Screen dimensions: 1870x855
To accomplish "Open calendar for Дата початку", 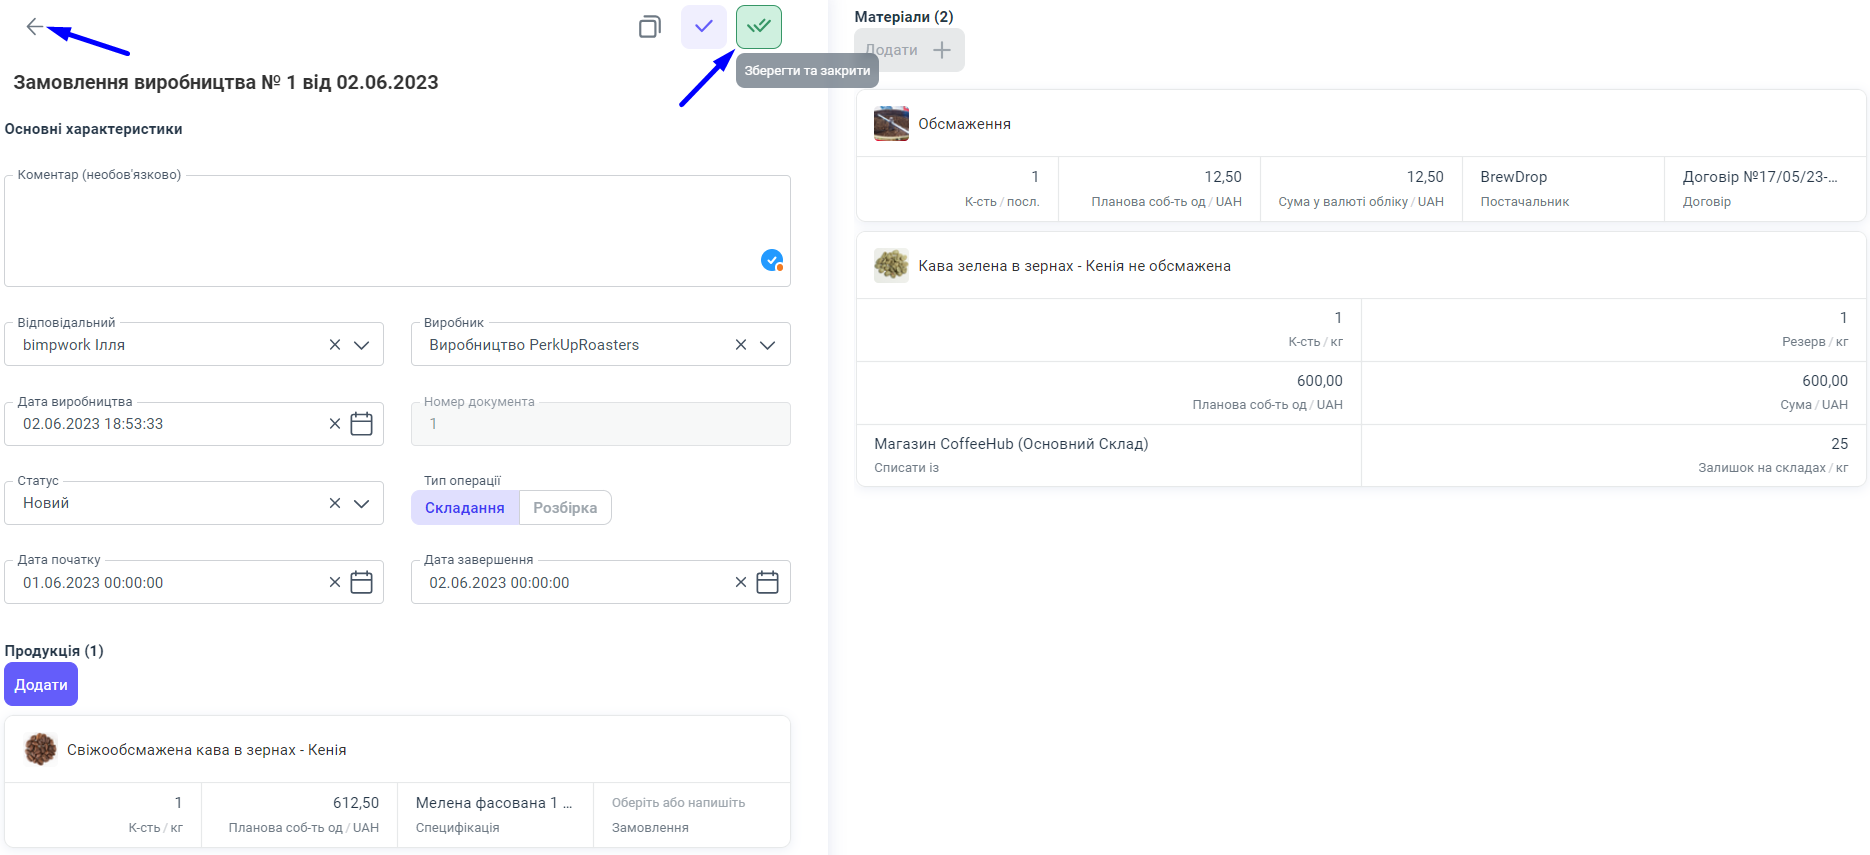I will click(x=362, y=583).
